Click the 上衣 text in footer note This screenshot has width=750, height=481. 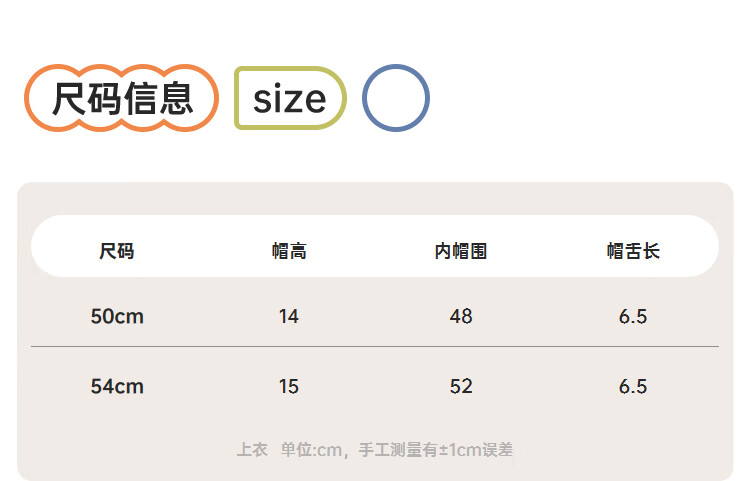click(252, 450)
